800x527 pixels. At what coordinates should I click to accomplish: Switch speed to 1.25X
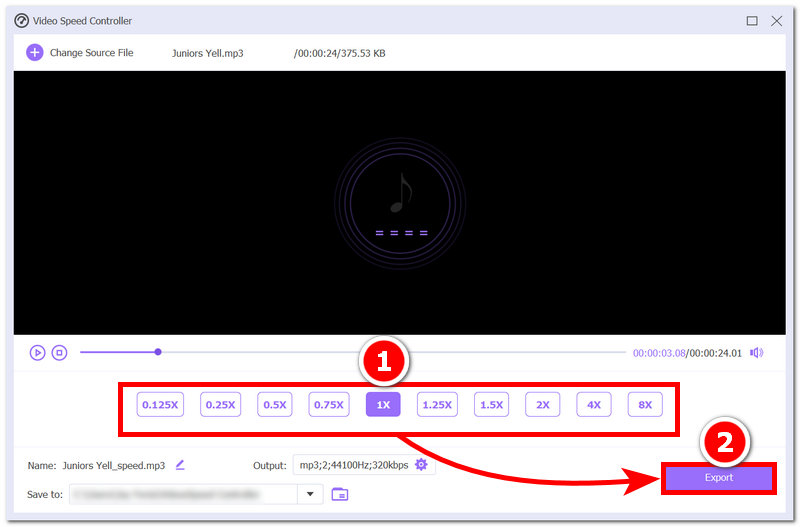[437, 405]
